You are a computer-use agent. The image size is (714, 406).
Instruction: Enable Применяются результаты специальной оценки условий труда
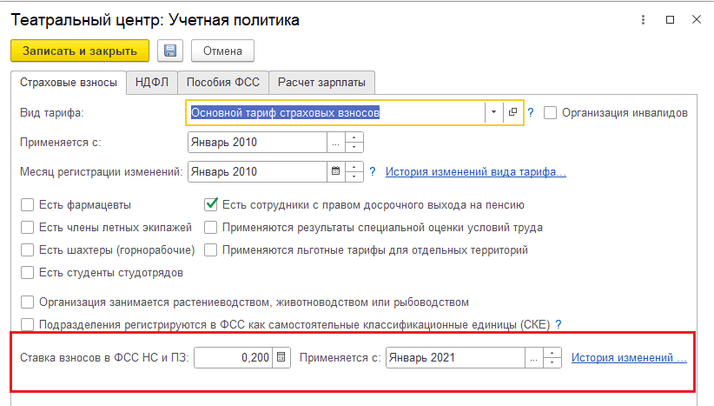pos(210,227)
